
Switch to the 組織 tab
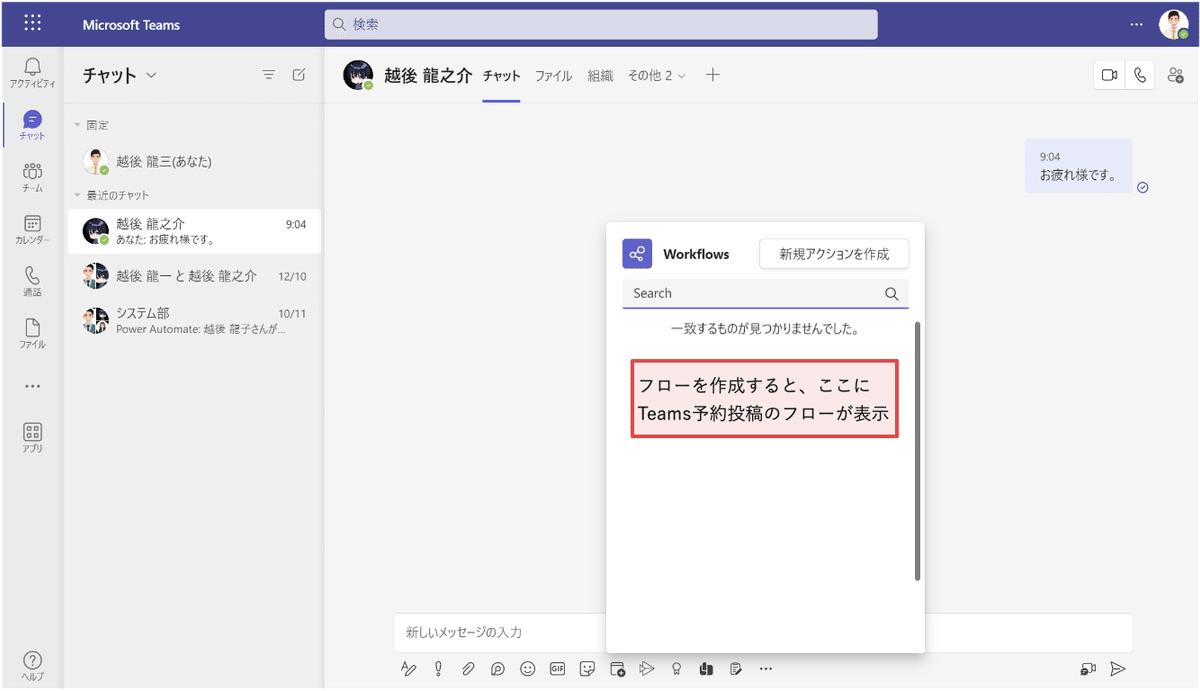tap(600, 75)
